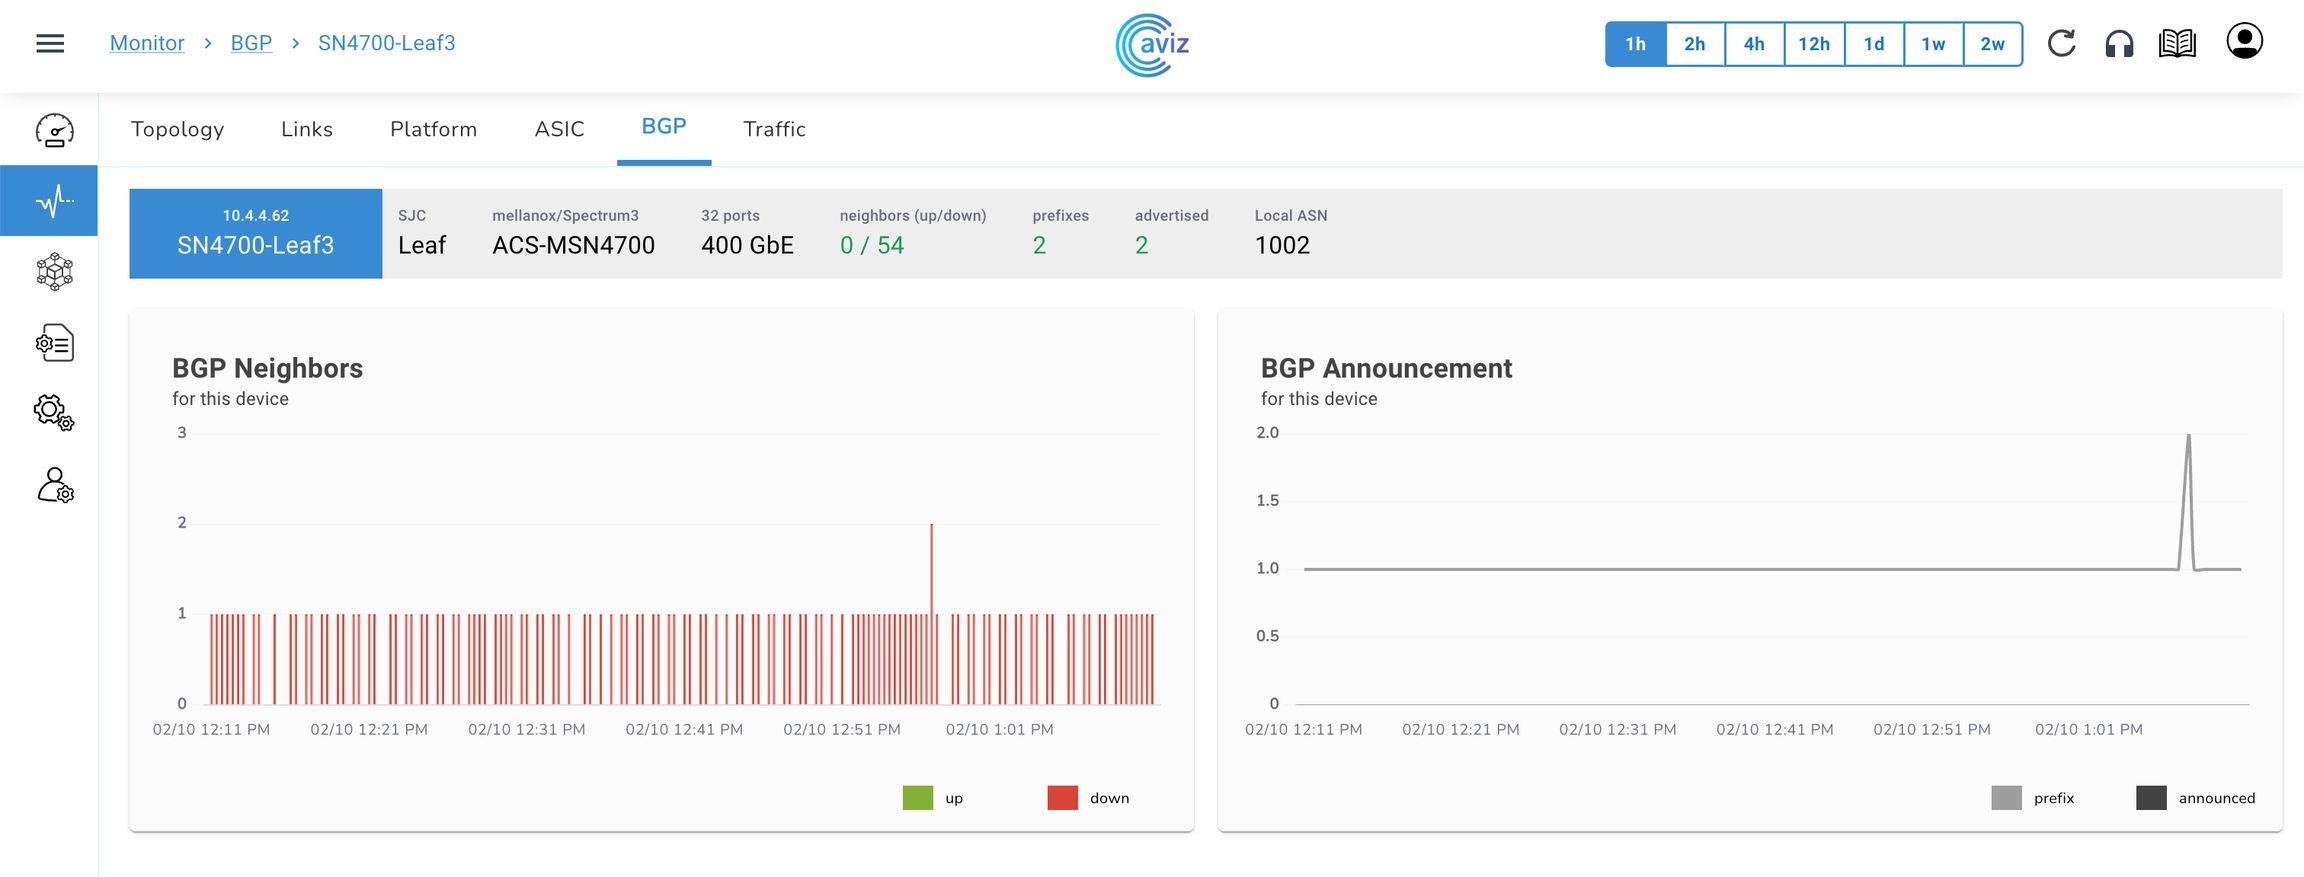Toggle the red down legend swatch

(x=1062, y=798)
